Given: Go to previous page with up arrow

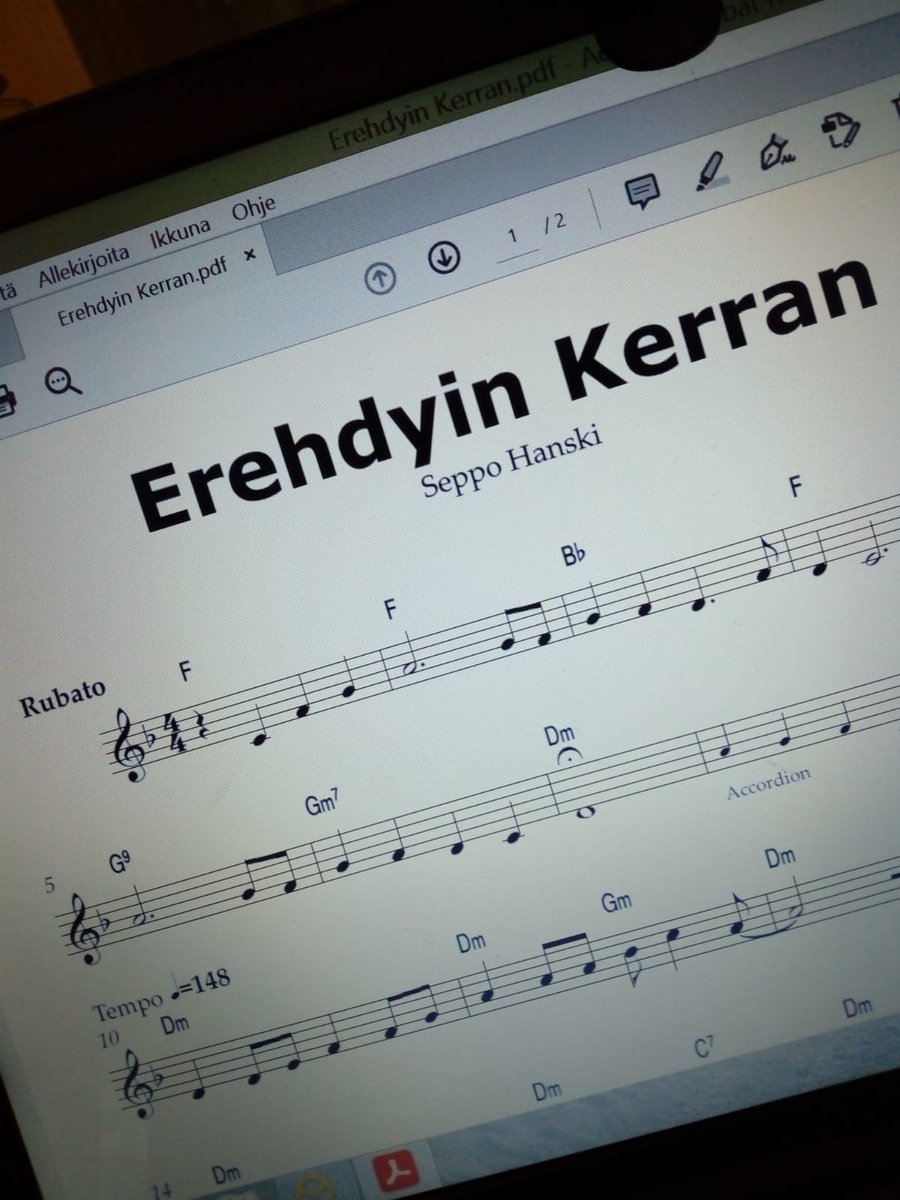Looking at the screenshot, I should (380, 279).
